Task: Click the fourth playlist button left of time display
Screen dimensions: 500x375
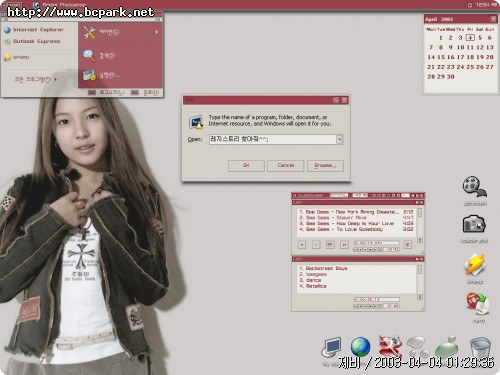Action: pyautogui.click(x=344, y=245)
